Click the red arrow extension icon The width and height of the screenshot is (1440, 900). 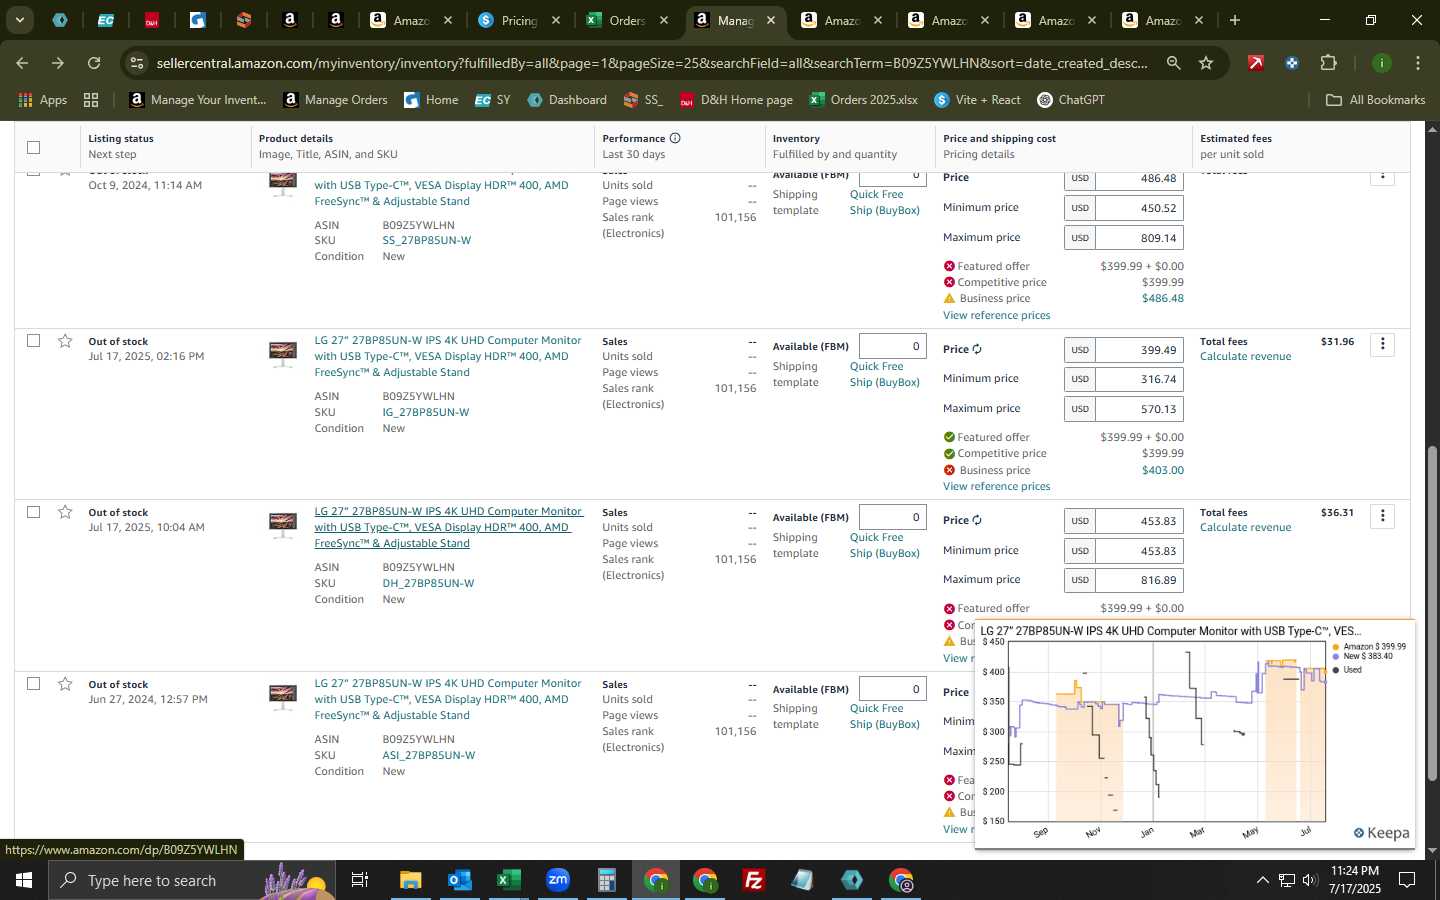[1256, 63]
